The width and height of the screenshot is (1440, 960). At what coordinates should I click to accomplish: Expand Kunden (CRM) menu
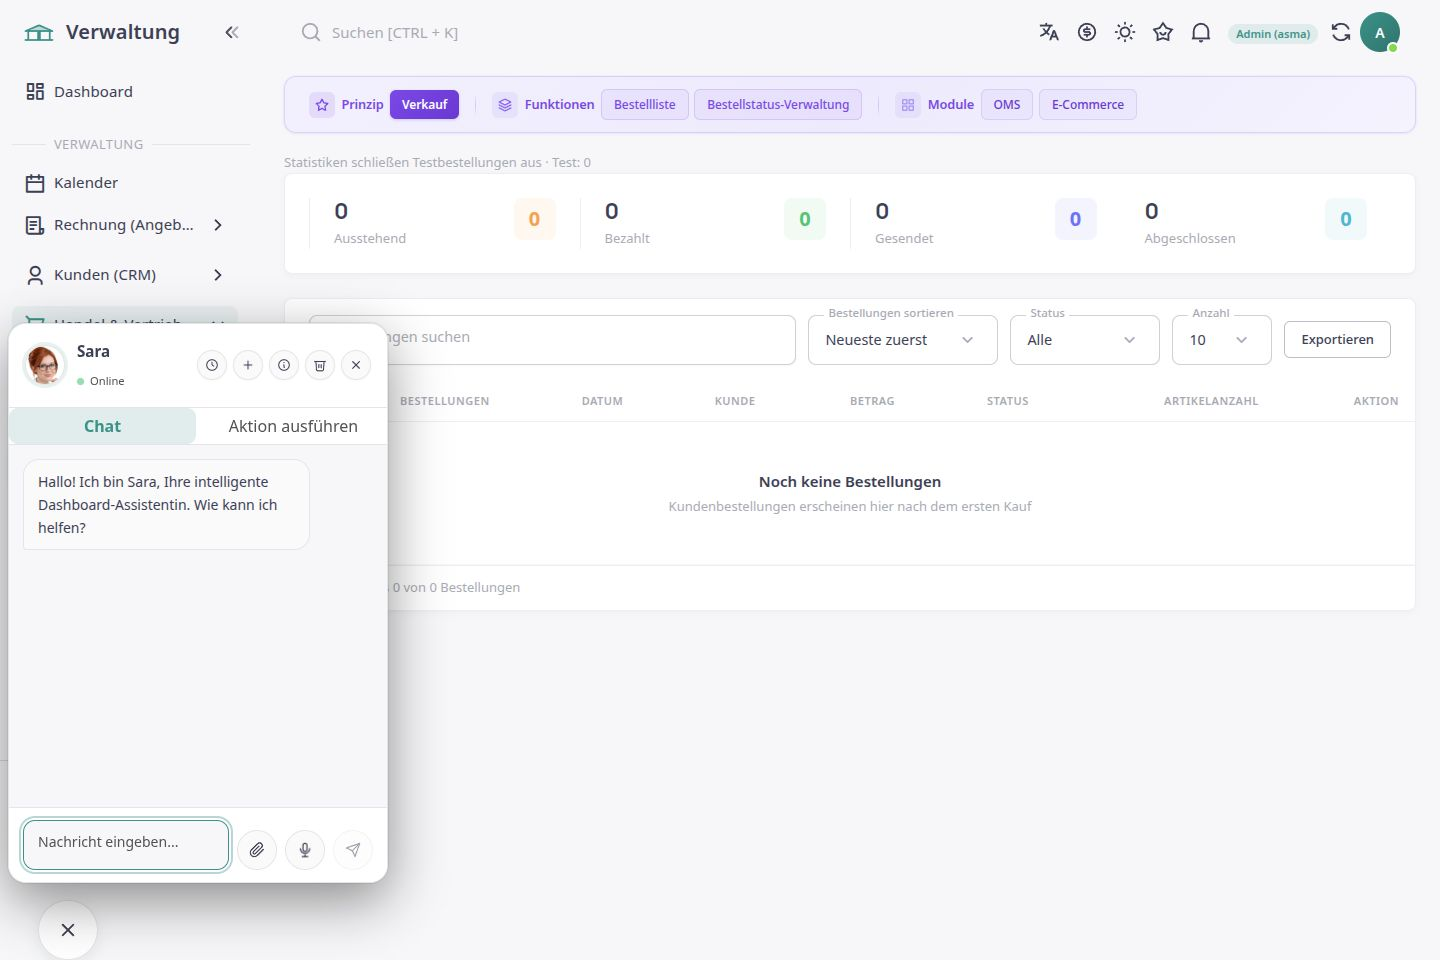point(125,275)
